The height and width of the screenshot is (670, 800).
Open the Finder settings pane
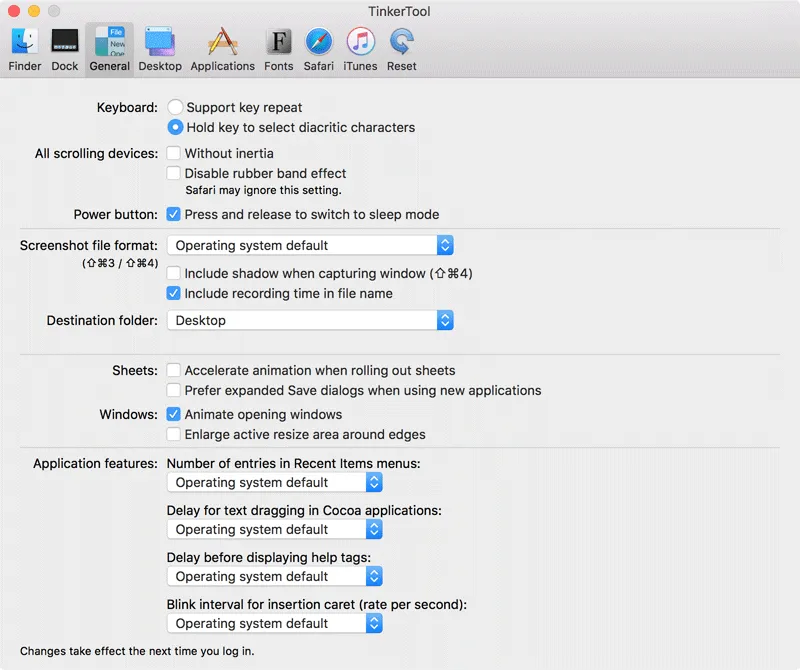tap(24, 45)
